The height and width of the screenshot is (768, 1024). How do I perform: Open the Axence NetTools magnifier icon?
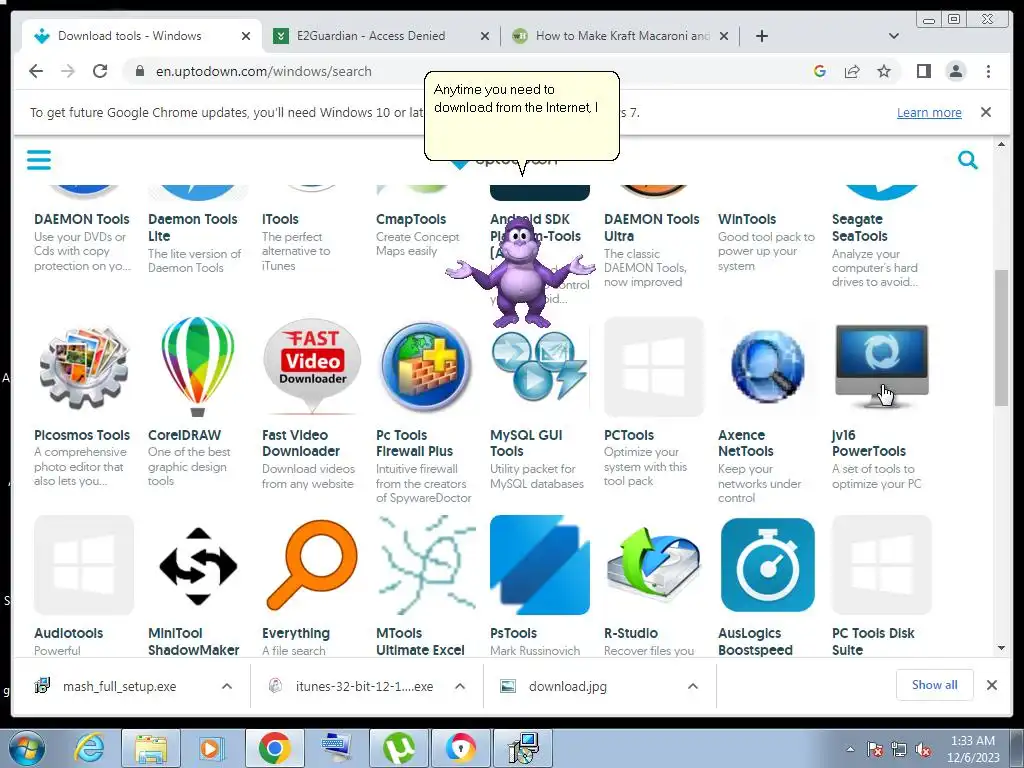(x=767, y=366)
